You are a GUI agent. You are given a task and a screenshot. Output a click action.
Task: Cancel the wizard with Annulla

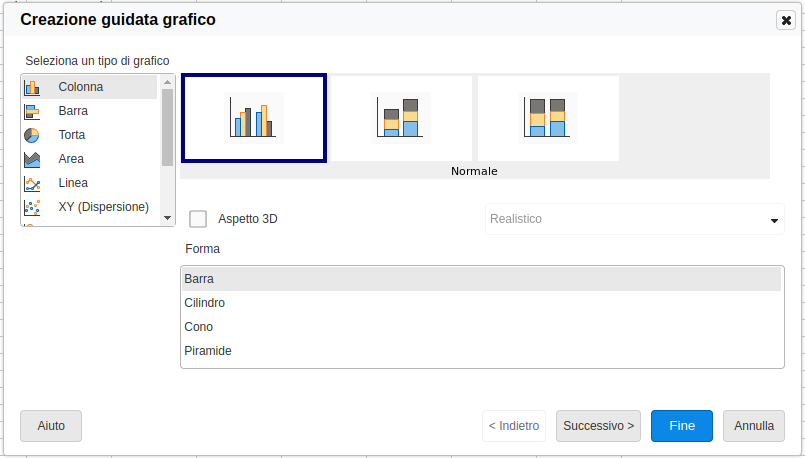(753, 426)
